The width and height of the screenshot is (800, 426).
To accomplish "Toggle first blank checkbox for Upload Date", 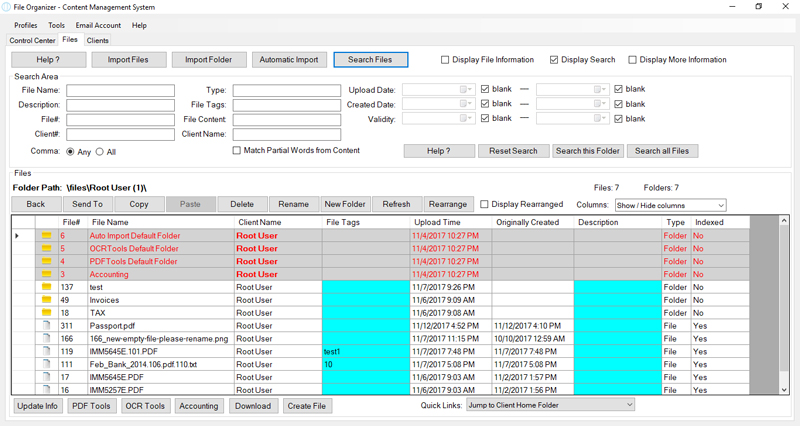I will click(x=485, y=89).
